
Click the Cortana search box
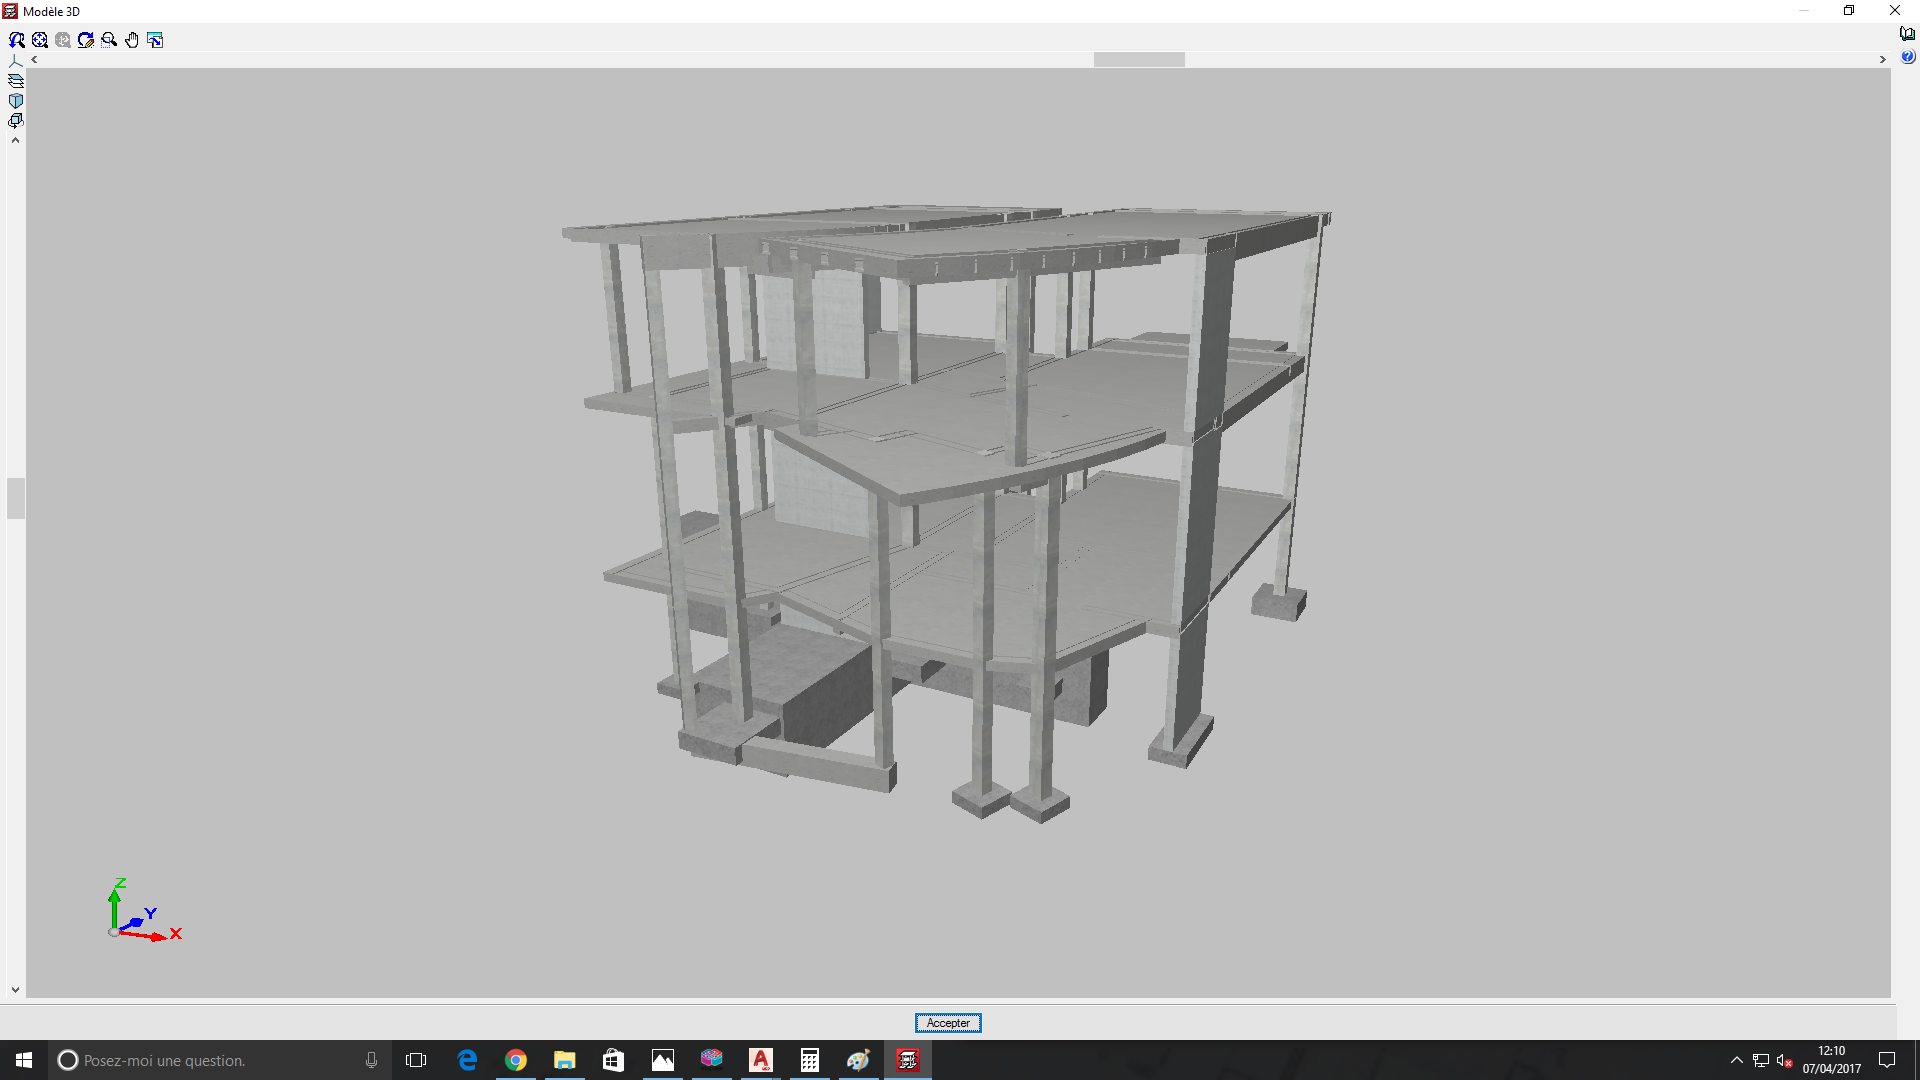click(218, 1060)
